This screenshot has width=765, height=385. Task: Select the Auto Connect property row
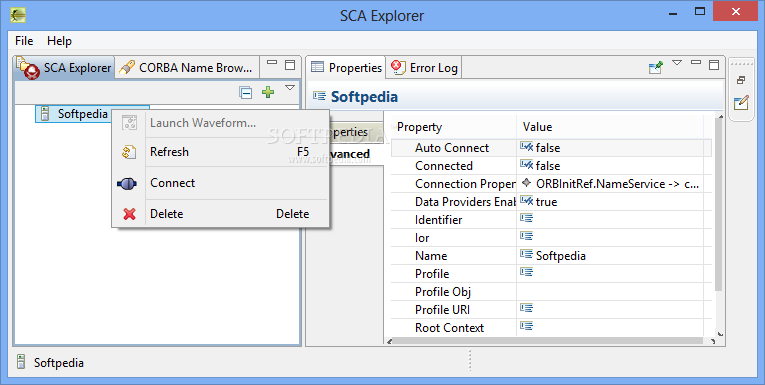click(x=551, y=148)
